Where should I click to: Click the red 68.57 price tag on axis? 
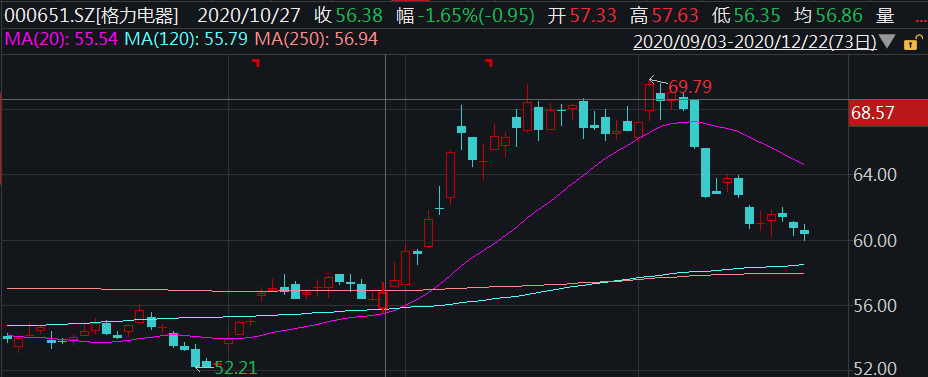[888, 112]
